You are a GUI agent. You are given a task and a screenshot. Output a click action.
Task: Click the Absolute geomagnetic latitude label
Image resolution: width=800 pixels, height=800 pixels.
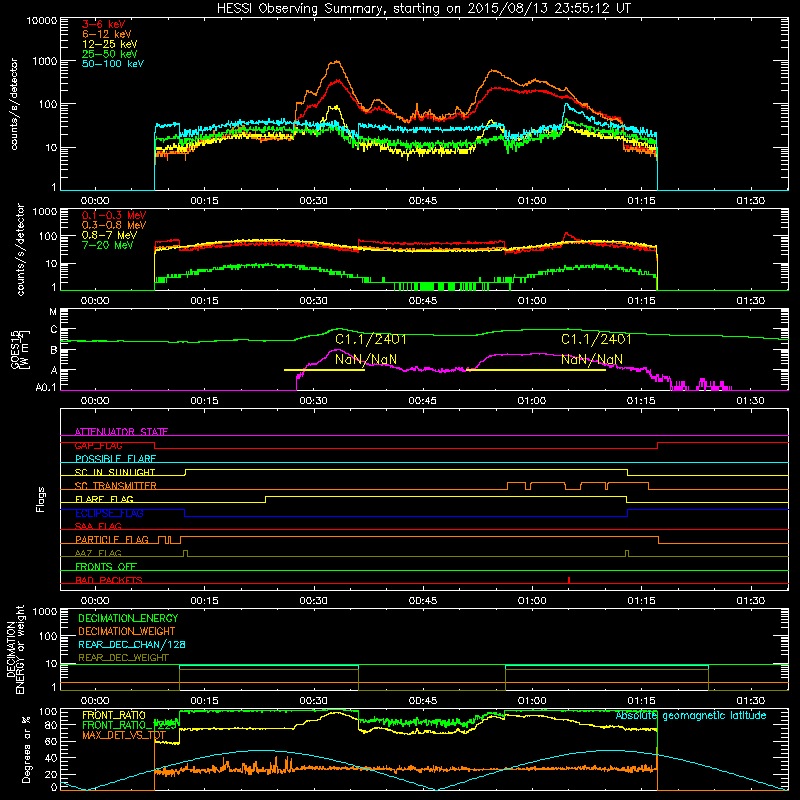(x=691, y=715)
